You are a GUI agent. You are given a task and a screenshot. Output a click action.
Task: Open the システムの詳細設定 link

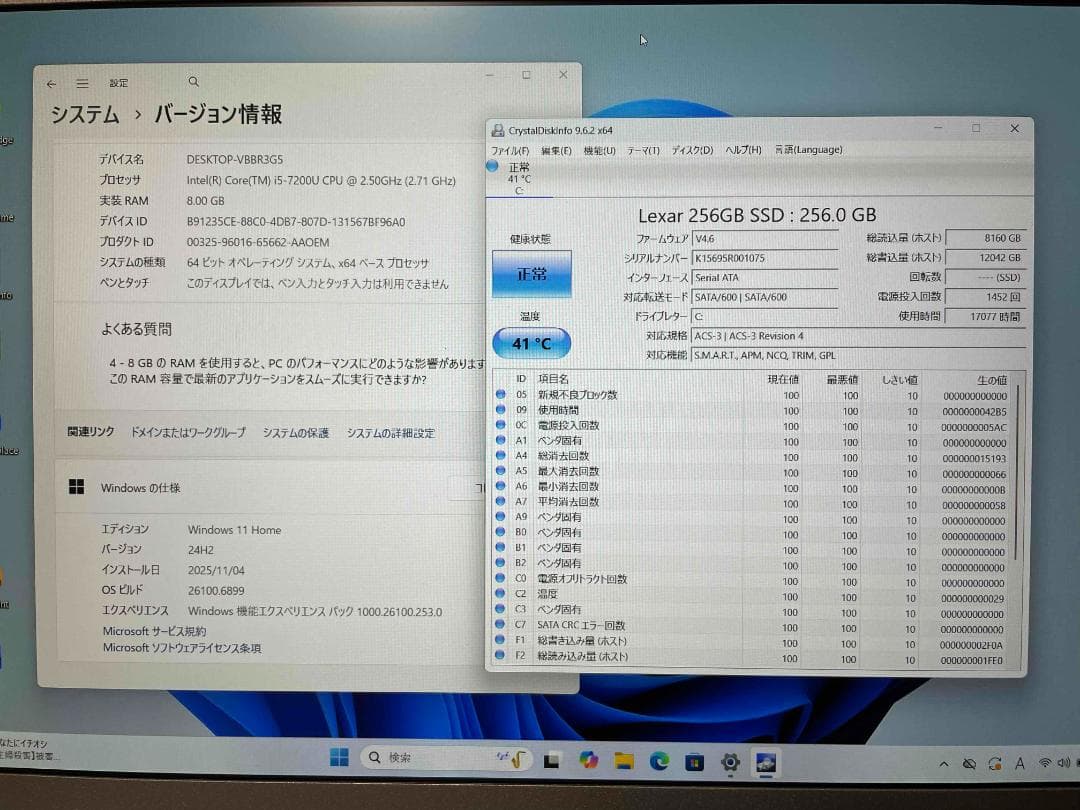(390, 433)
